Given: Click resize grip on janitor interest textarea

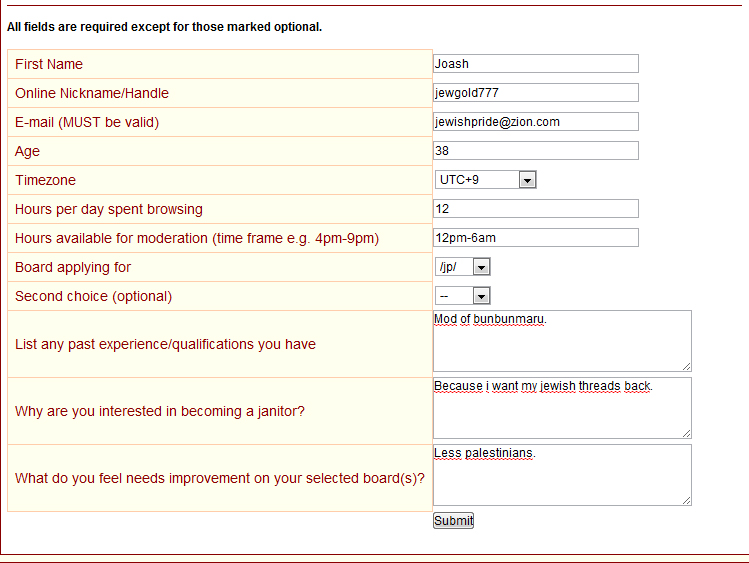Looking at the screenshot, I should tap(686, 434).
